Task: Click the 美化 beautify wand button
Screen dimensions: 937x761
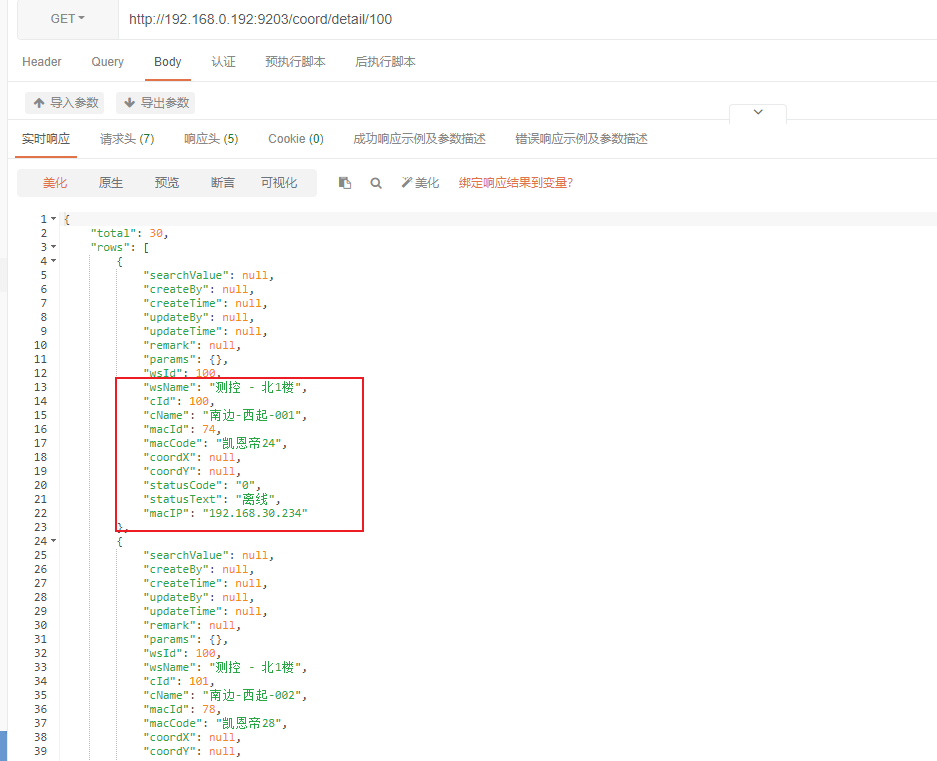Action: pos(420,183)
